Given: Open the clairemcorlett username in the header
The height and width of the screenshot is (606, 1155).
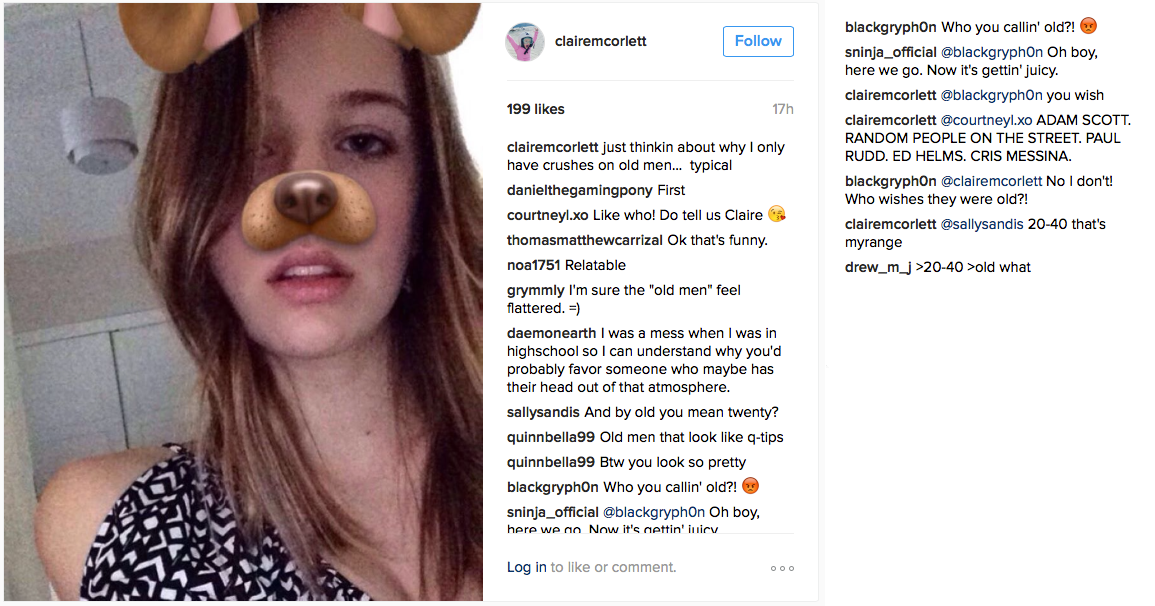Looking at the screenshot, I should coord(601,42).
